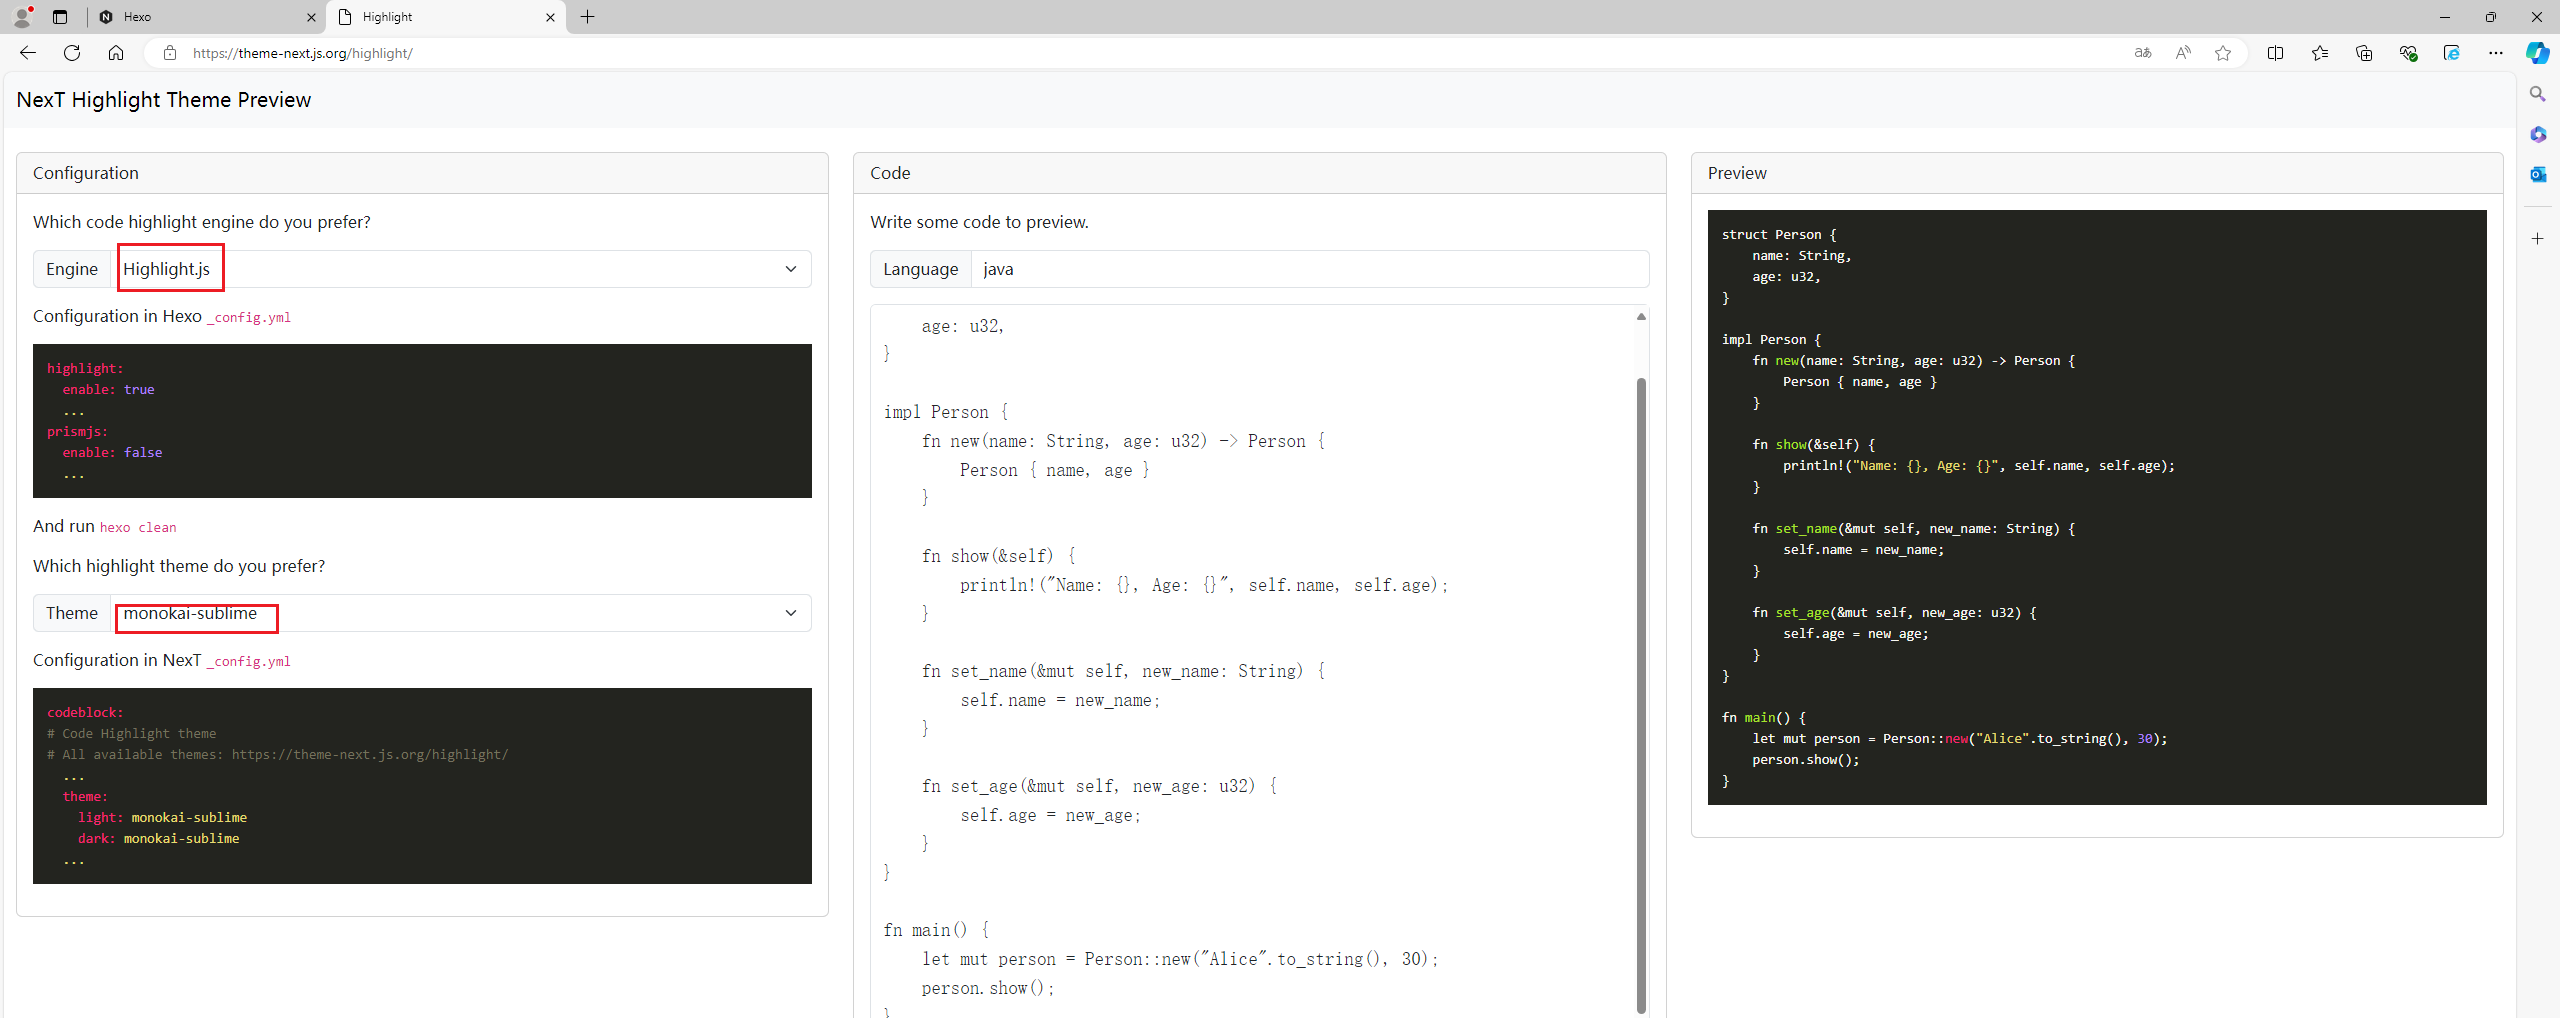Click 'struct Person {' in preview
Viewport: 2560px width, 1018px height.
(x=1779, y=234)
